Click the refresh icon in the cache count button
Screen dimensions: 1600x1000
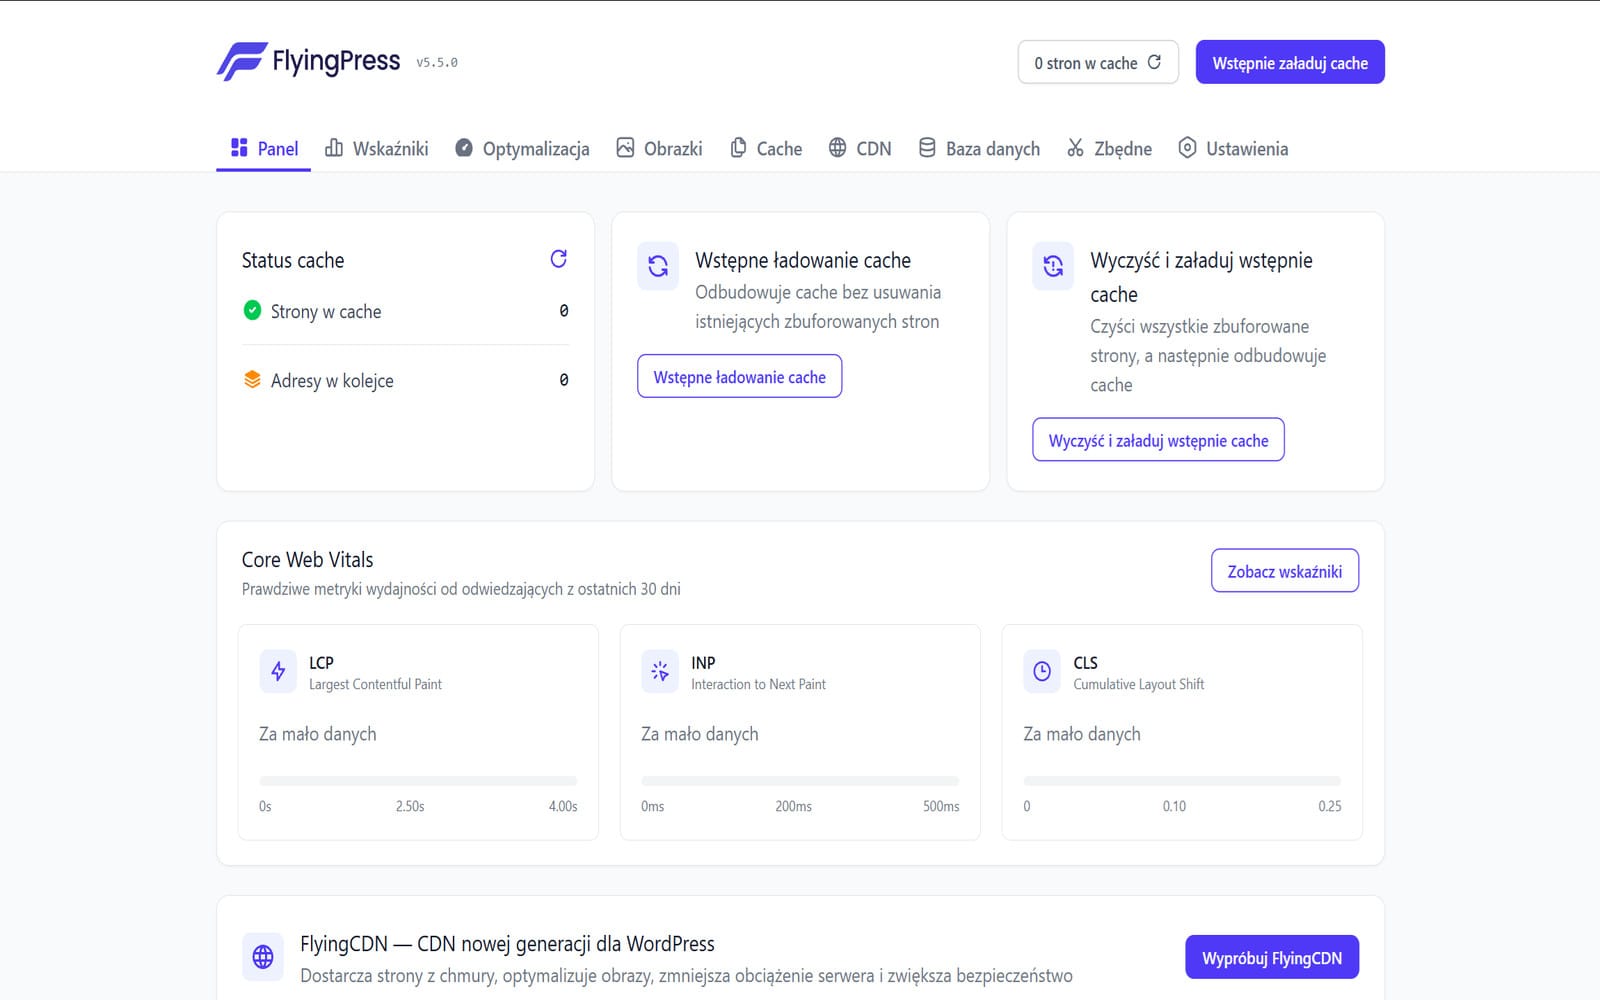point(1154,62)
